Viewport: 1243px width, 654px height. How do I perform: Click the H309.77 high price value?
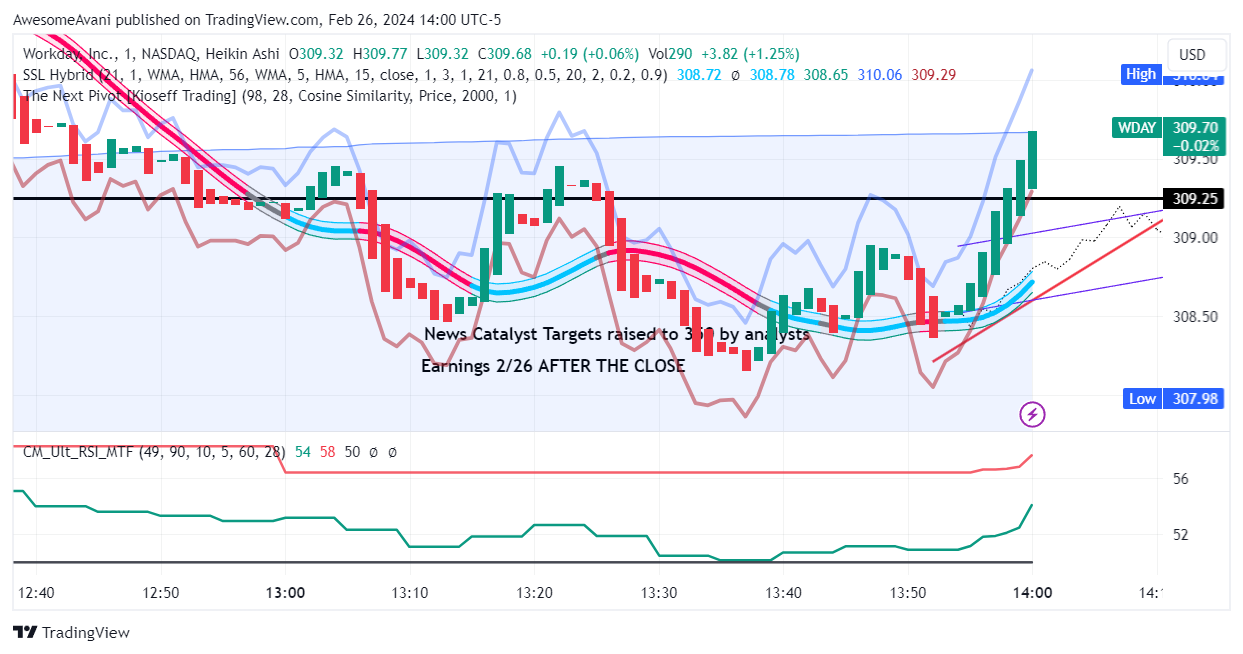click(x=381, y=54)
